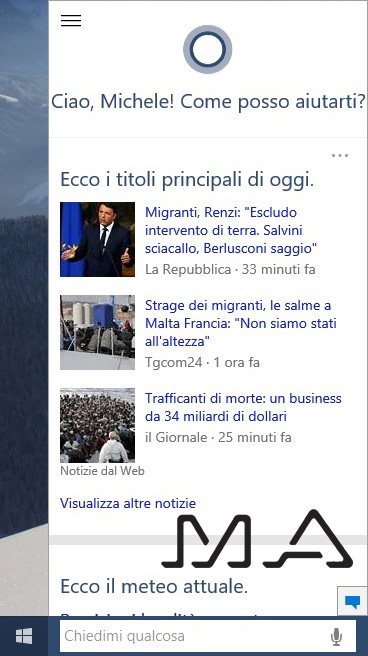
Task: Open headline 'Trafficanti di morte: un business'
Action: (243, 407)
